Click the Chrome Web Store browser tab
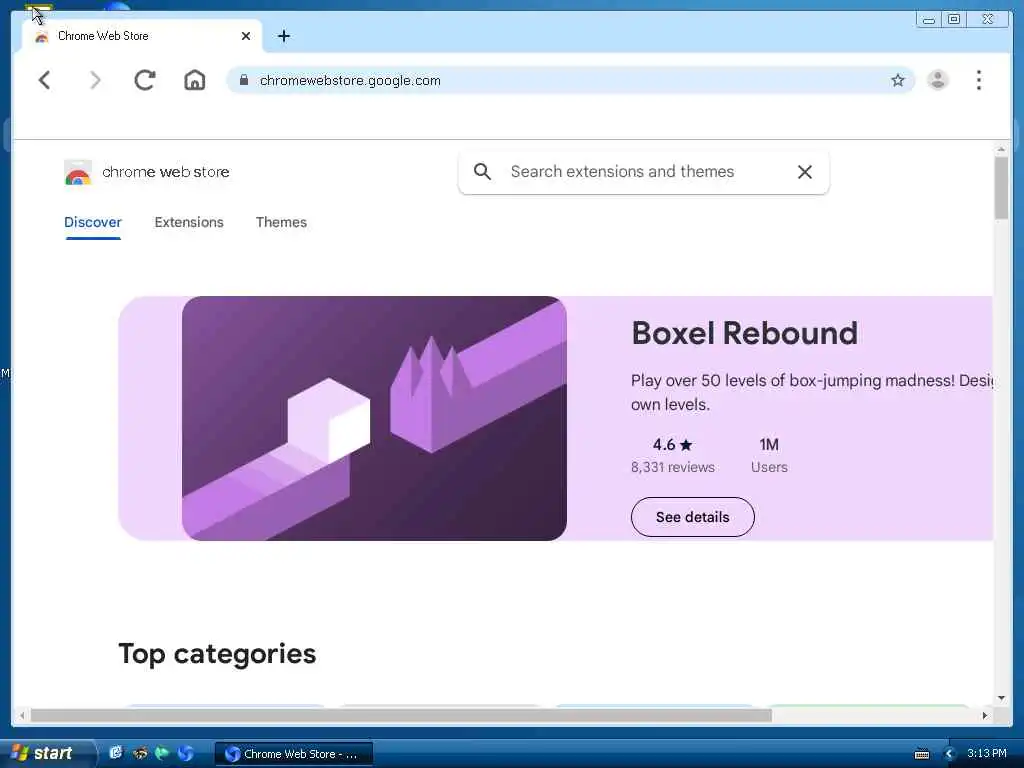Image resolution: width=1024 pixels, height=768 pixels. coord(142,36)
